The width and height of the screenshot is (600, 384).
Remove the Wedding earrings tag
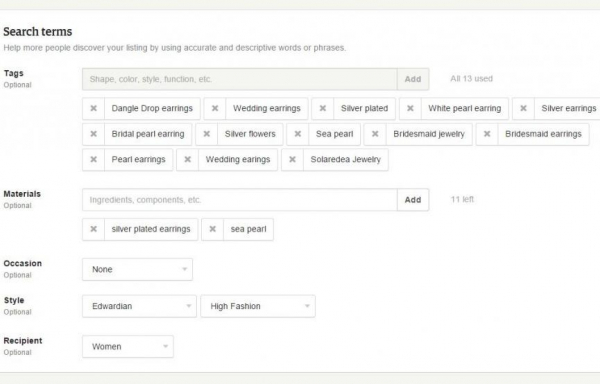point(215,108)
